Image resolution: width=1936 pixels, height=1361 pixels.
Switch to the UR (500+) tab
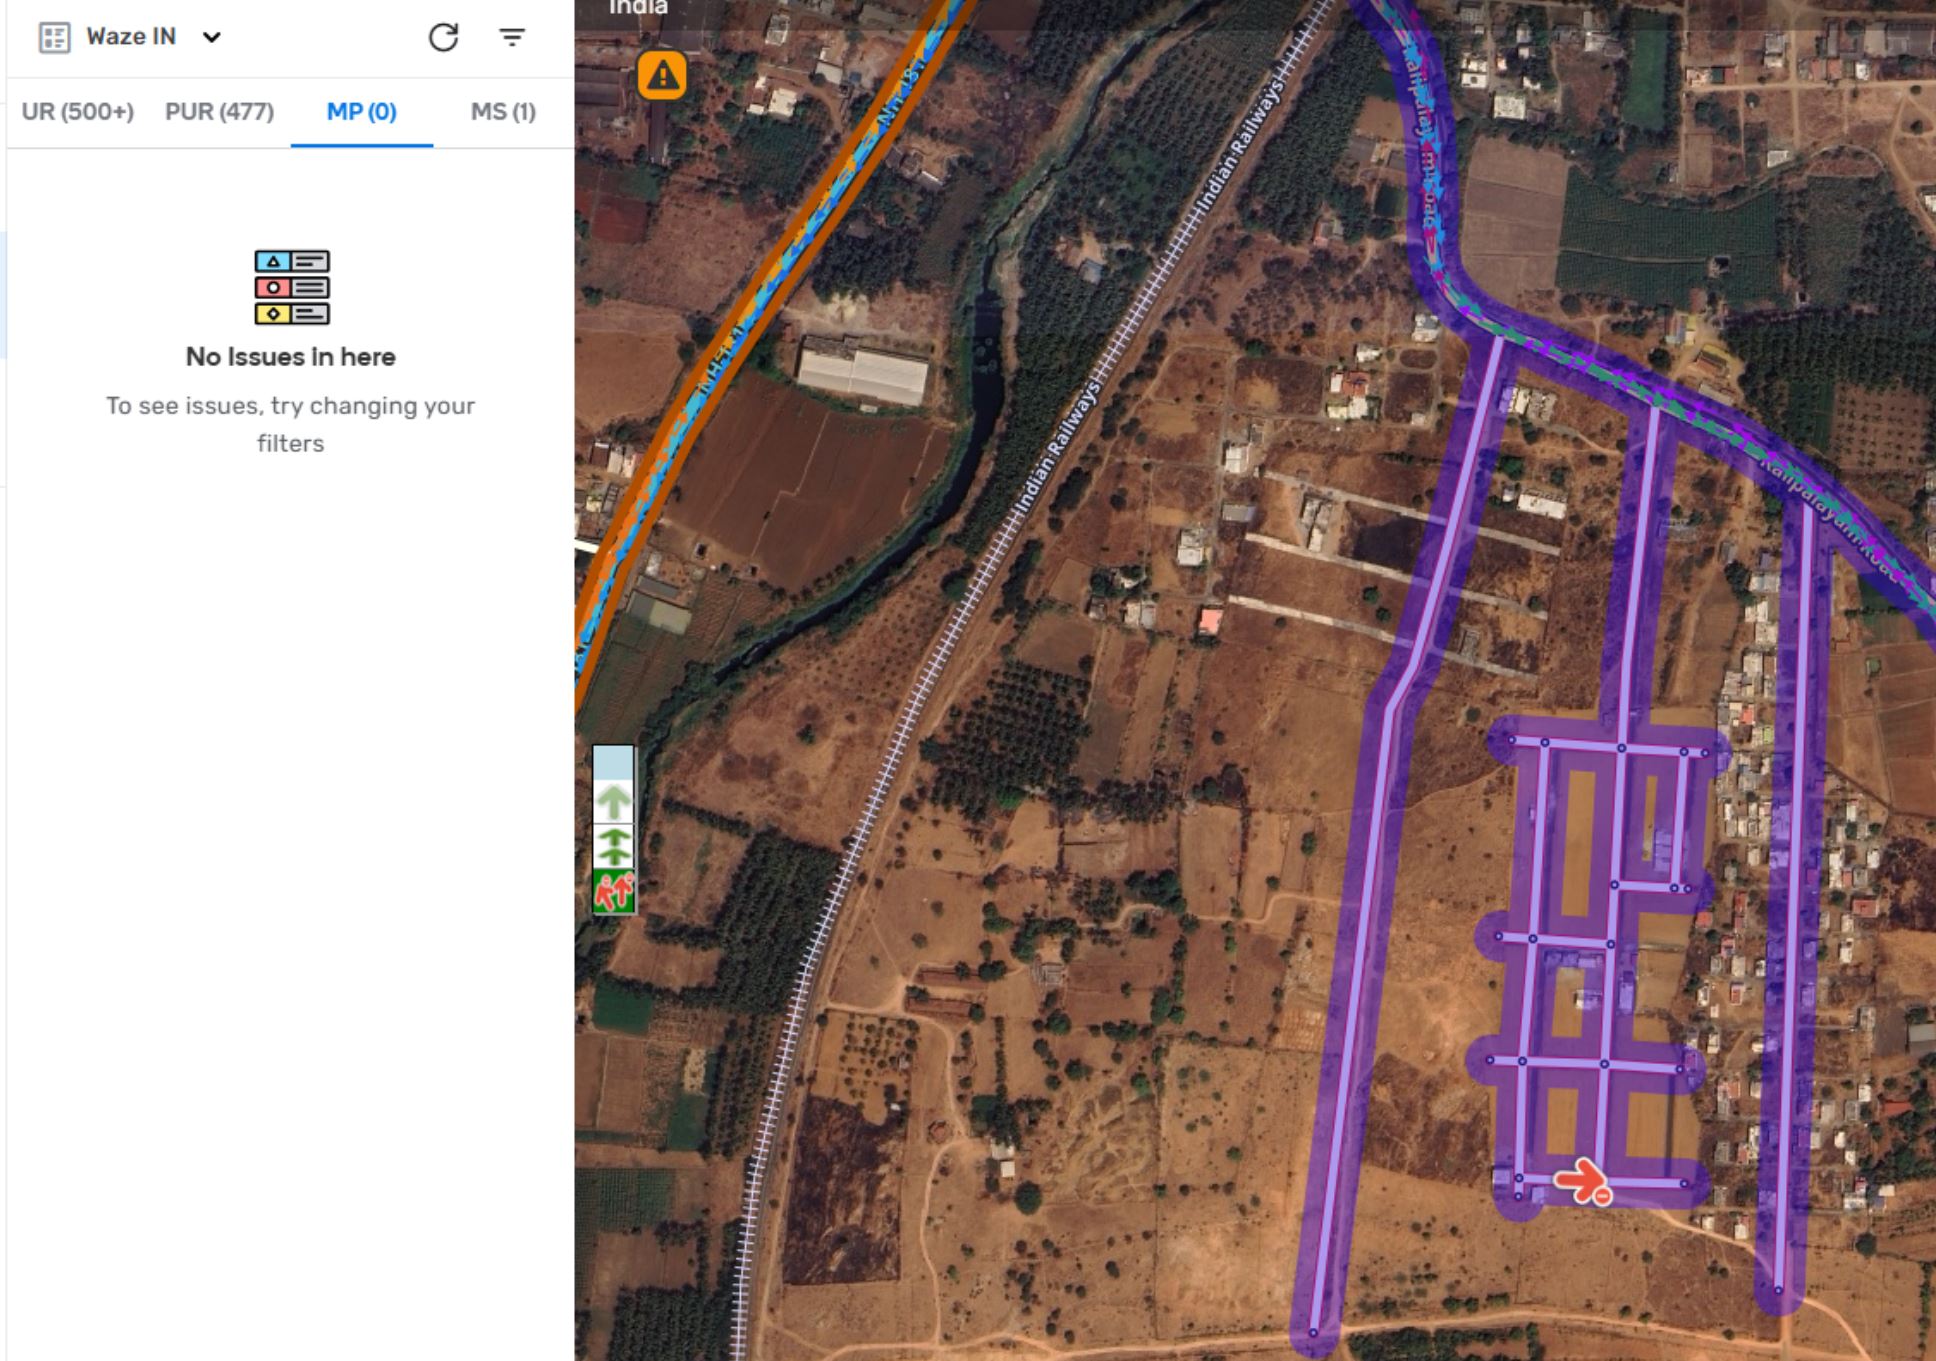pyautogui.click(x=78, y=112)
